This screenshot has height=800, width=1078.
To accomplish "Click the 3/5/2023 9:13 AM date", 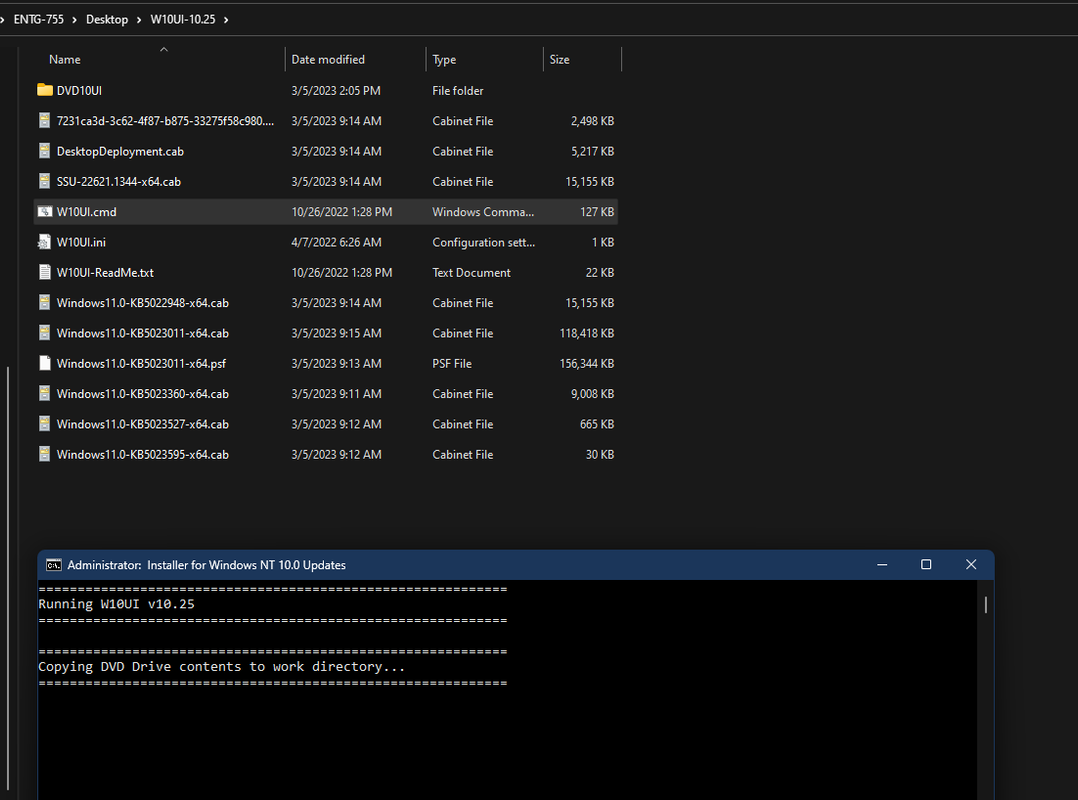I will [336, 363].
